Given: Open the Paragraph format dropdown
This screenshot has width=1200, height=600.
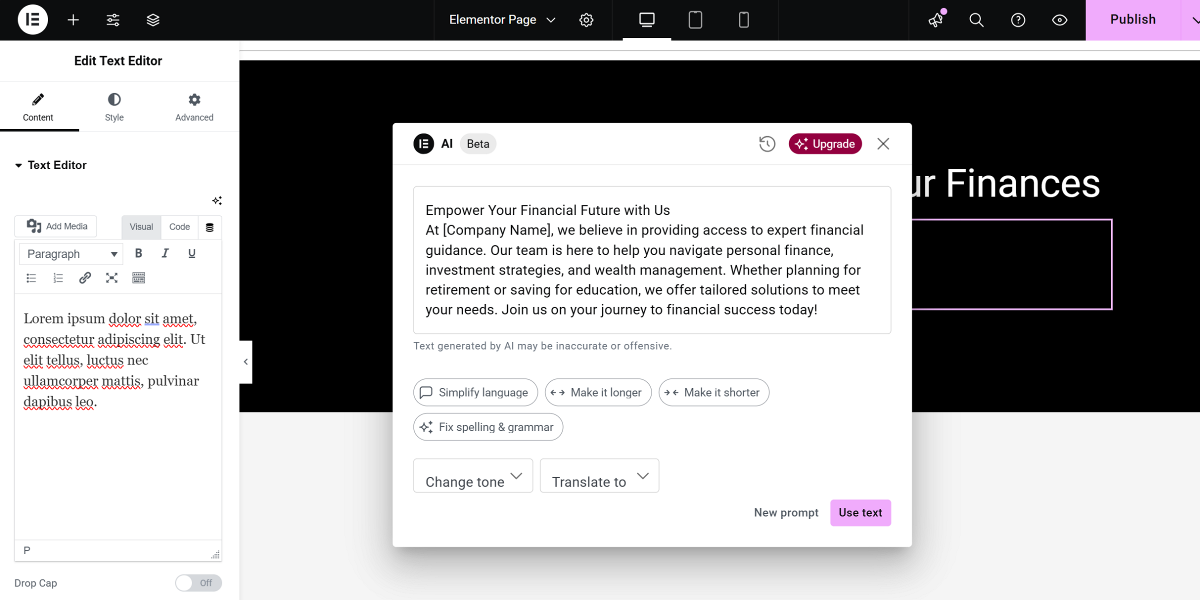Looking at the screenshot, I should click(72, 254).
